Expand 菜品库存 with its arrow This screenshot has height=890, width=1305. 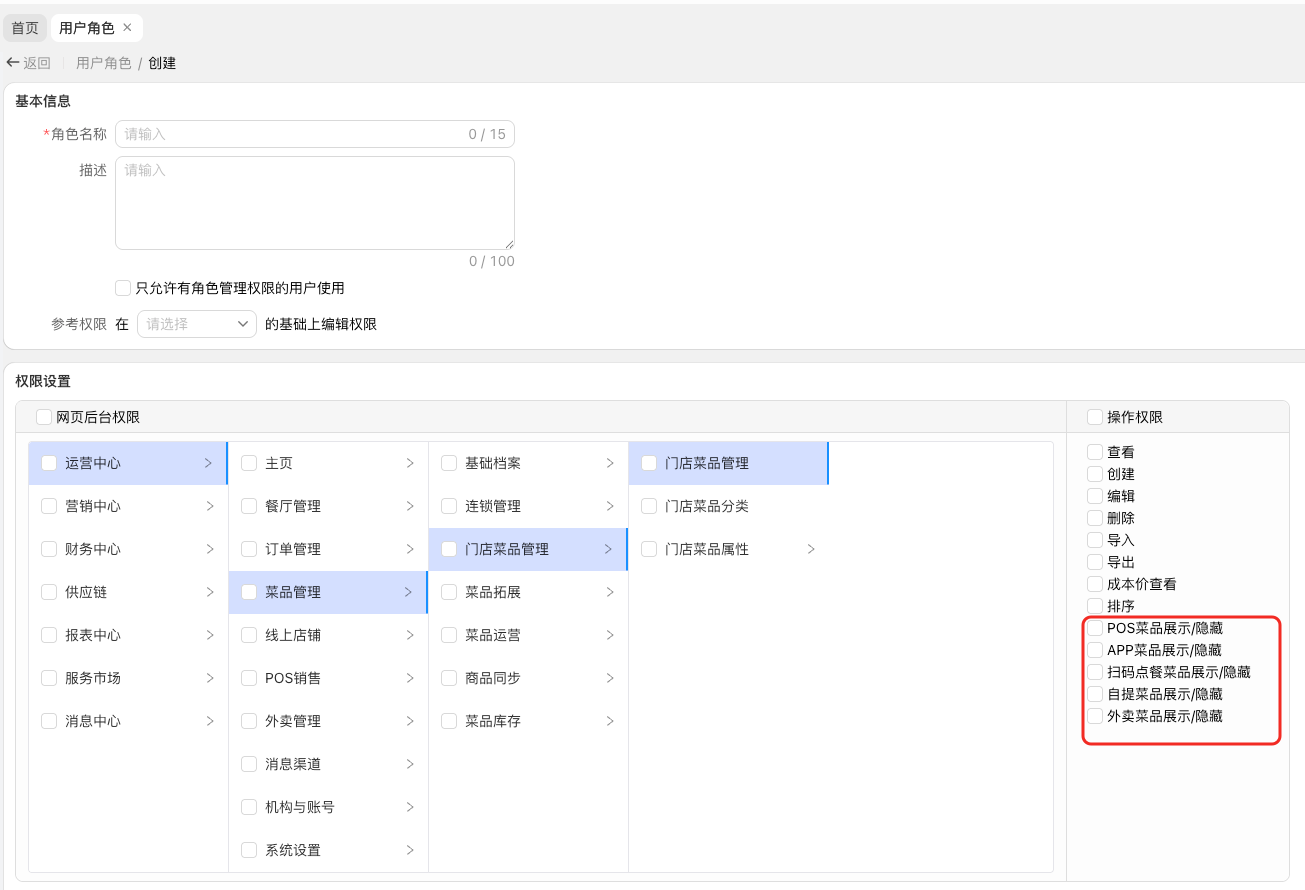coord(609,721)
